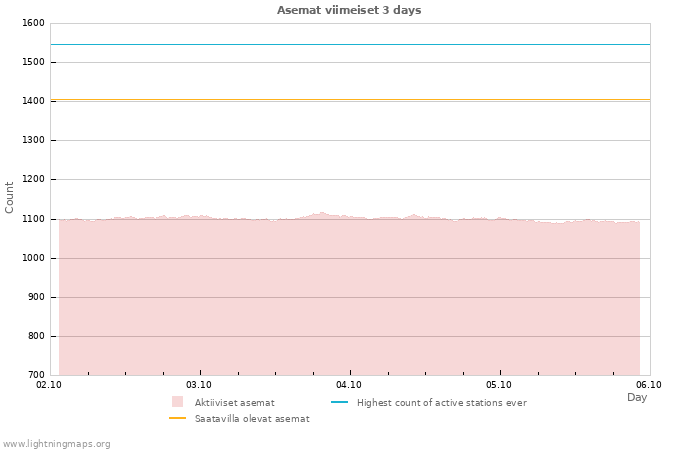Click the 'Saatavilla olevat asemat' legend label
Viewport: 700px width, 450px height.
point(252,418)
